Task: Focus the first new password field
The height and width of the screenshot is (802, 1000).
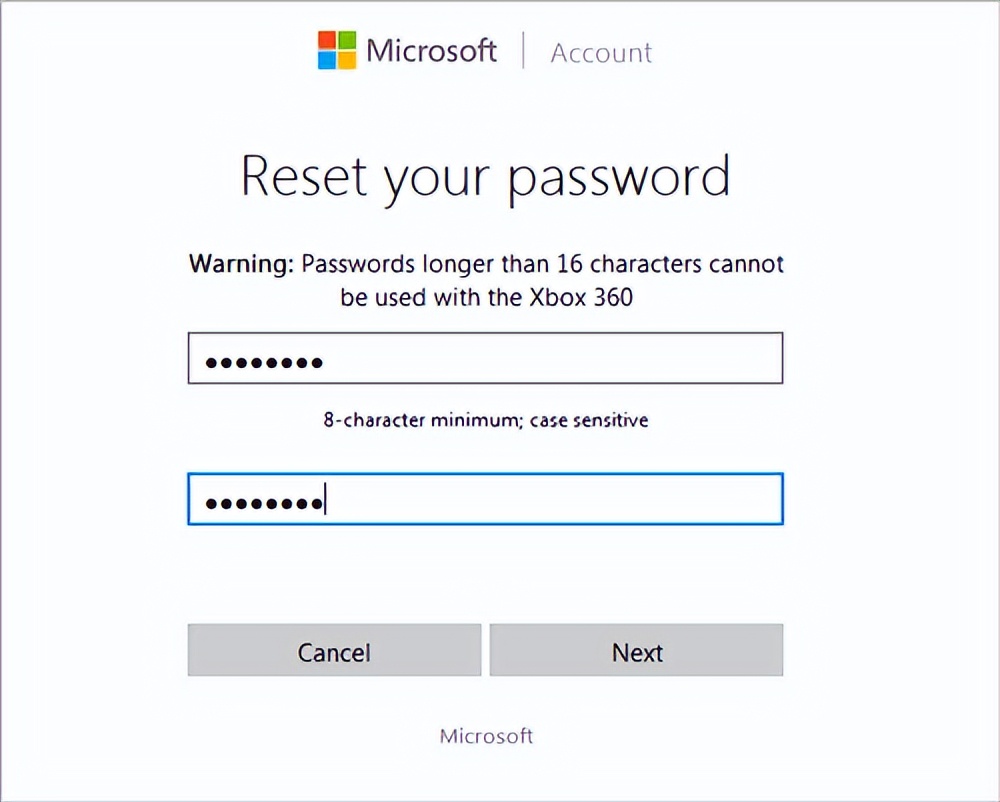Action: click(550, 360)
